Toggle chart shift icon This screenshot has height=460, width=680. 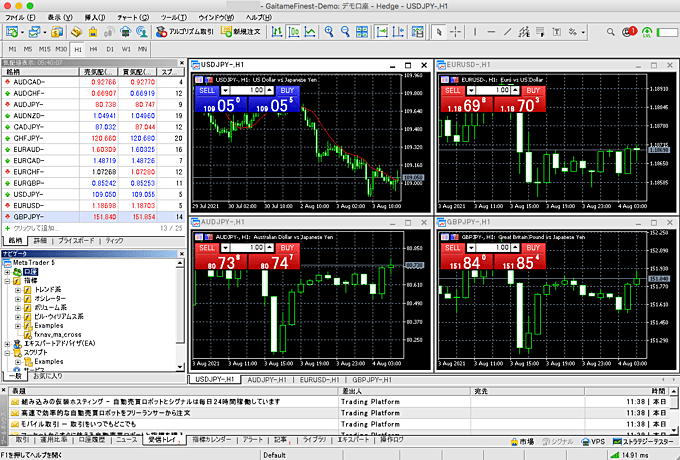(x=398, y=32)
